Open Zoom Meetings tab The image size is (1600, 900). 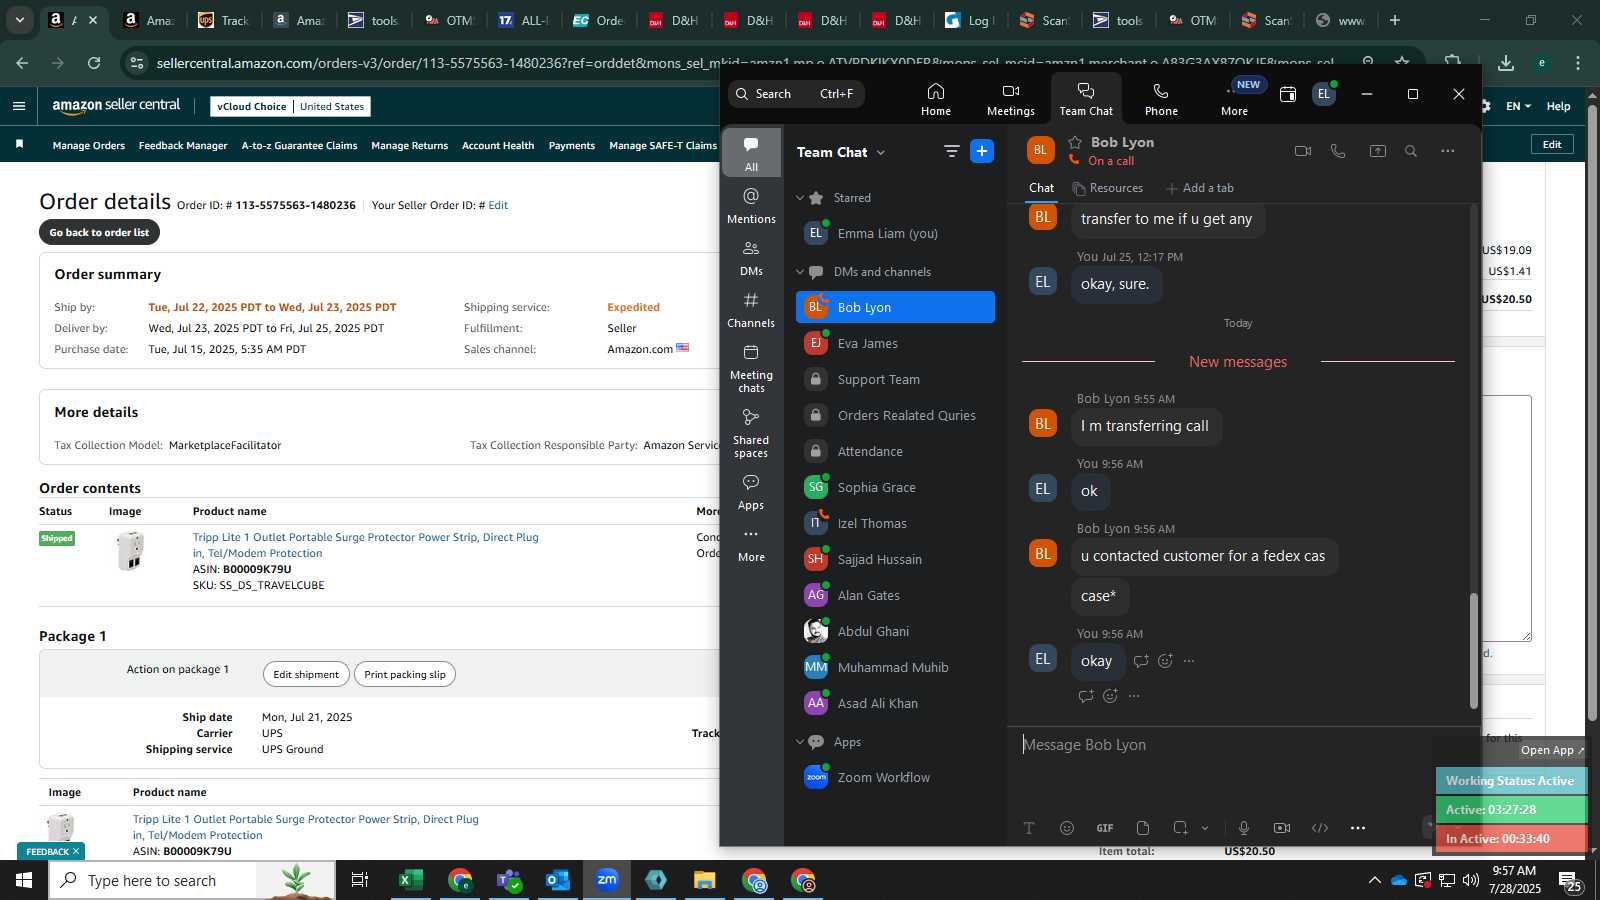pos(1010,99)
